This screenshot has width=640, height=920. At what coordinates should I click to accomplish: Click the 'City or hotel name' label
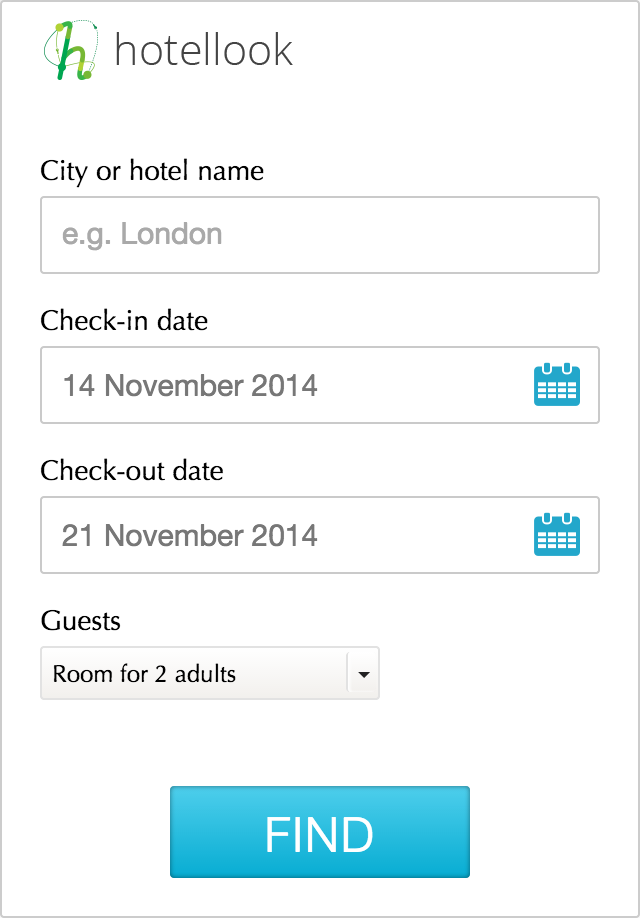coord(152,171)
